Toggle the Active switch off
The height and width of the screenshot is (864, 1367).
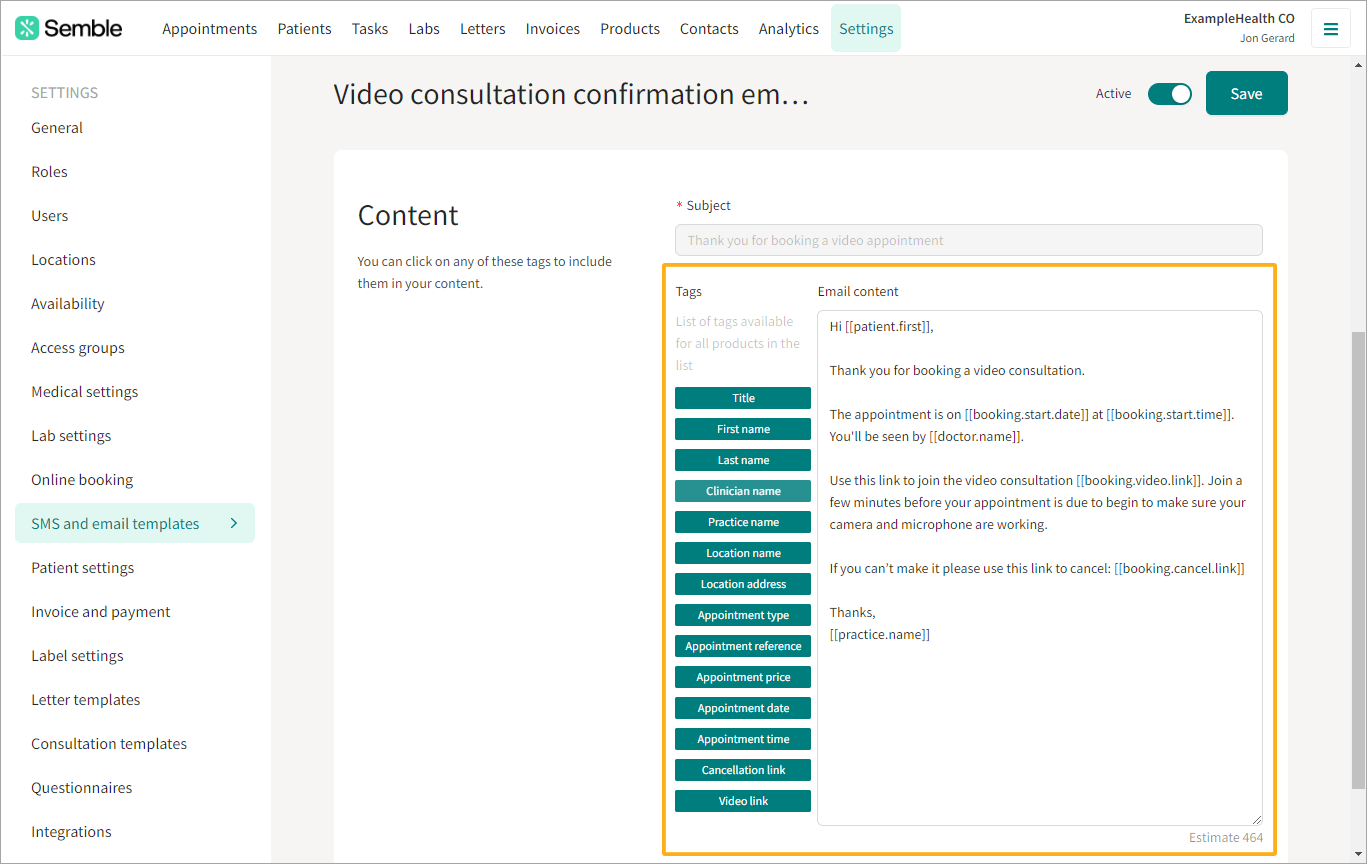[1169, 94]
